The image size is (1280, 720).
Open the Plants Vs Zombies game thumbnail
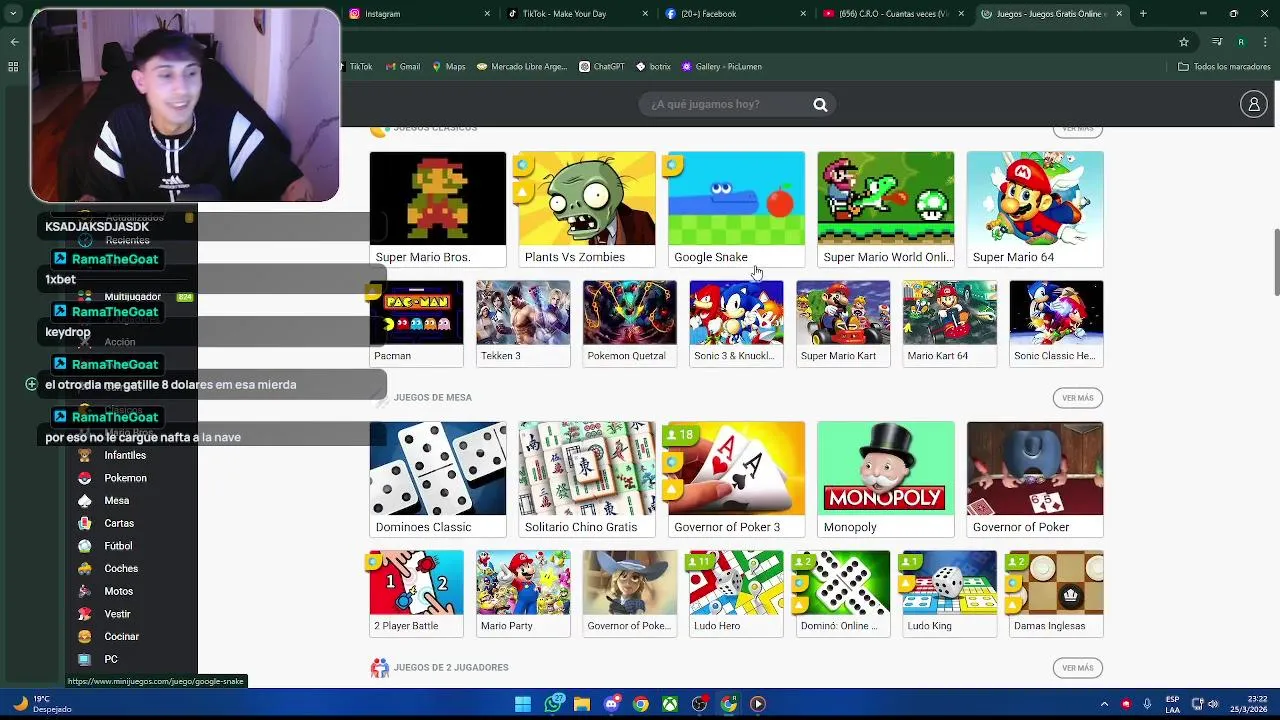[x=587, y=198]
